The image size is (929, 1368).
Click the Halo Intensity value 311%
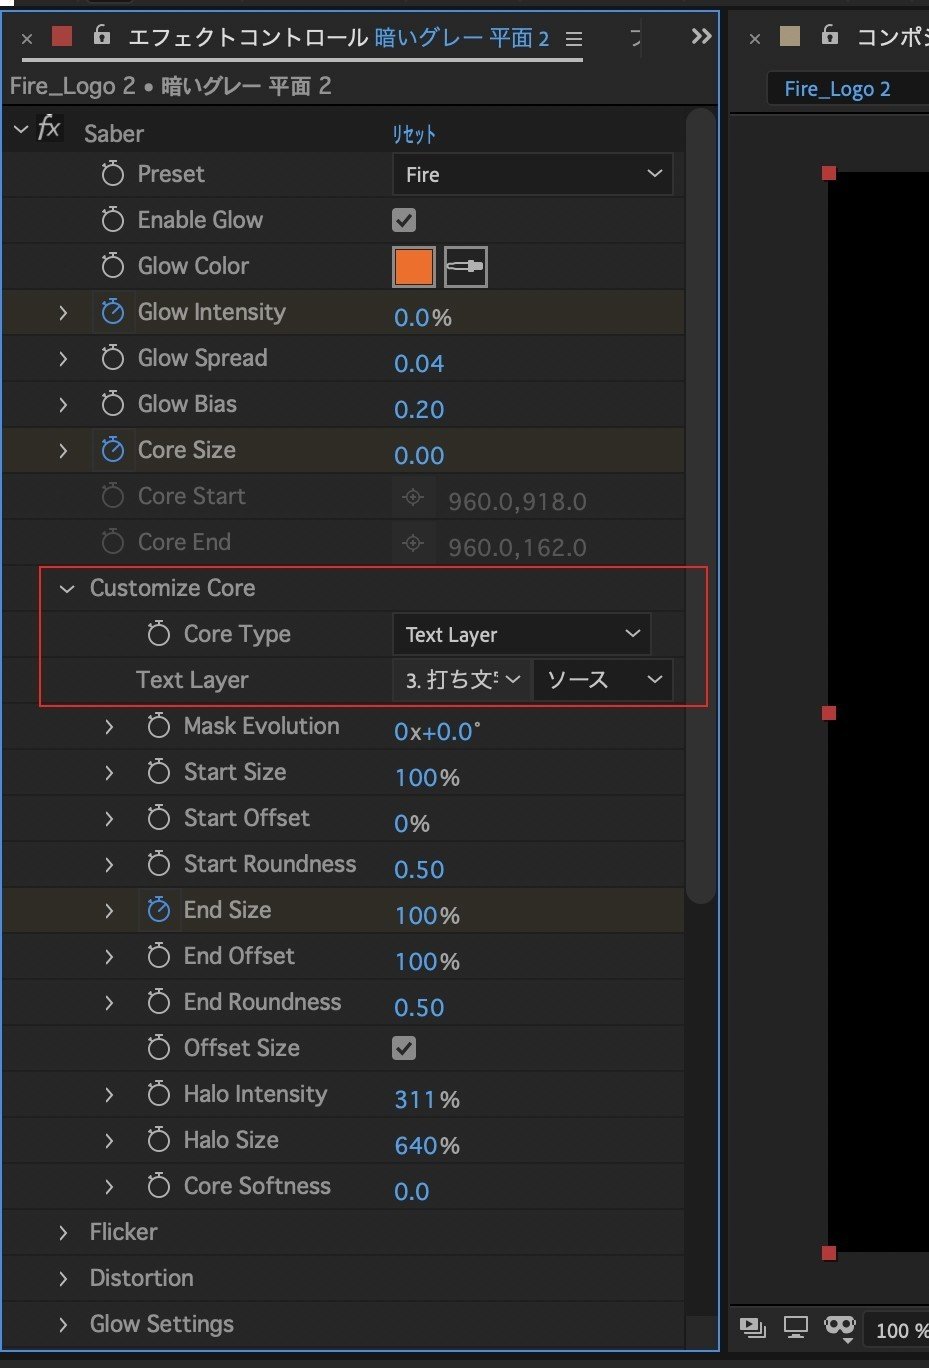(x=427, y=1100)
